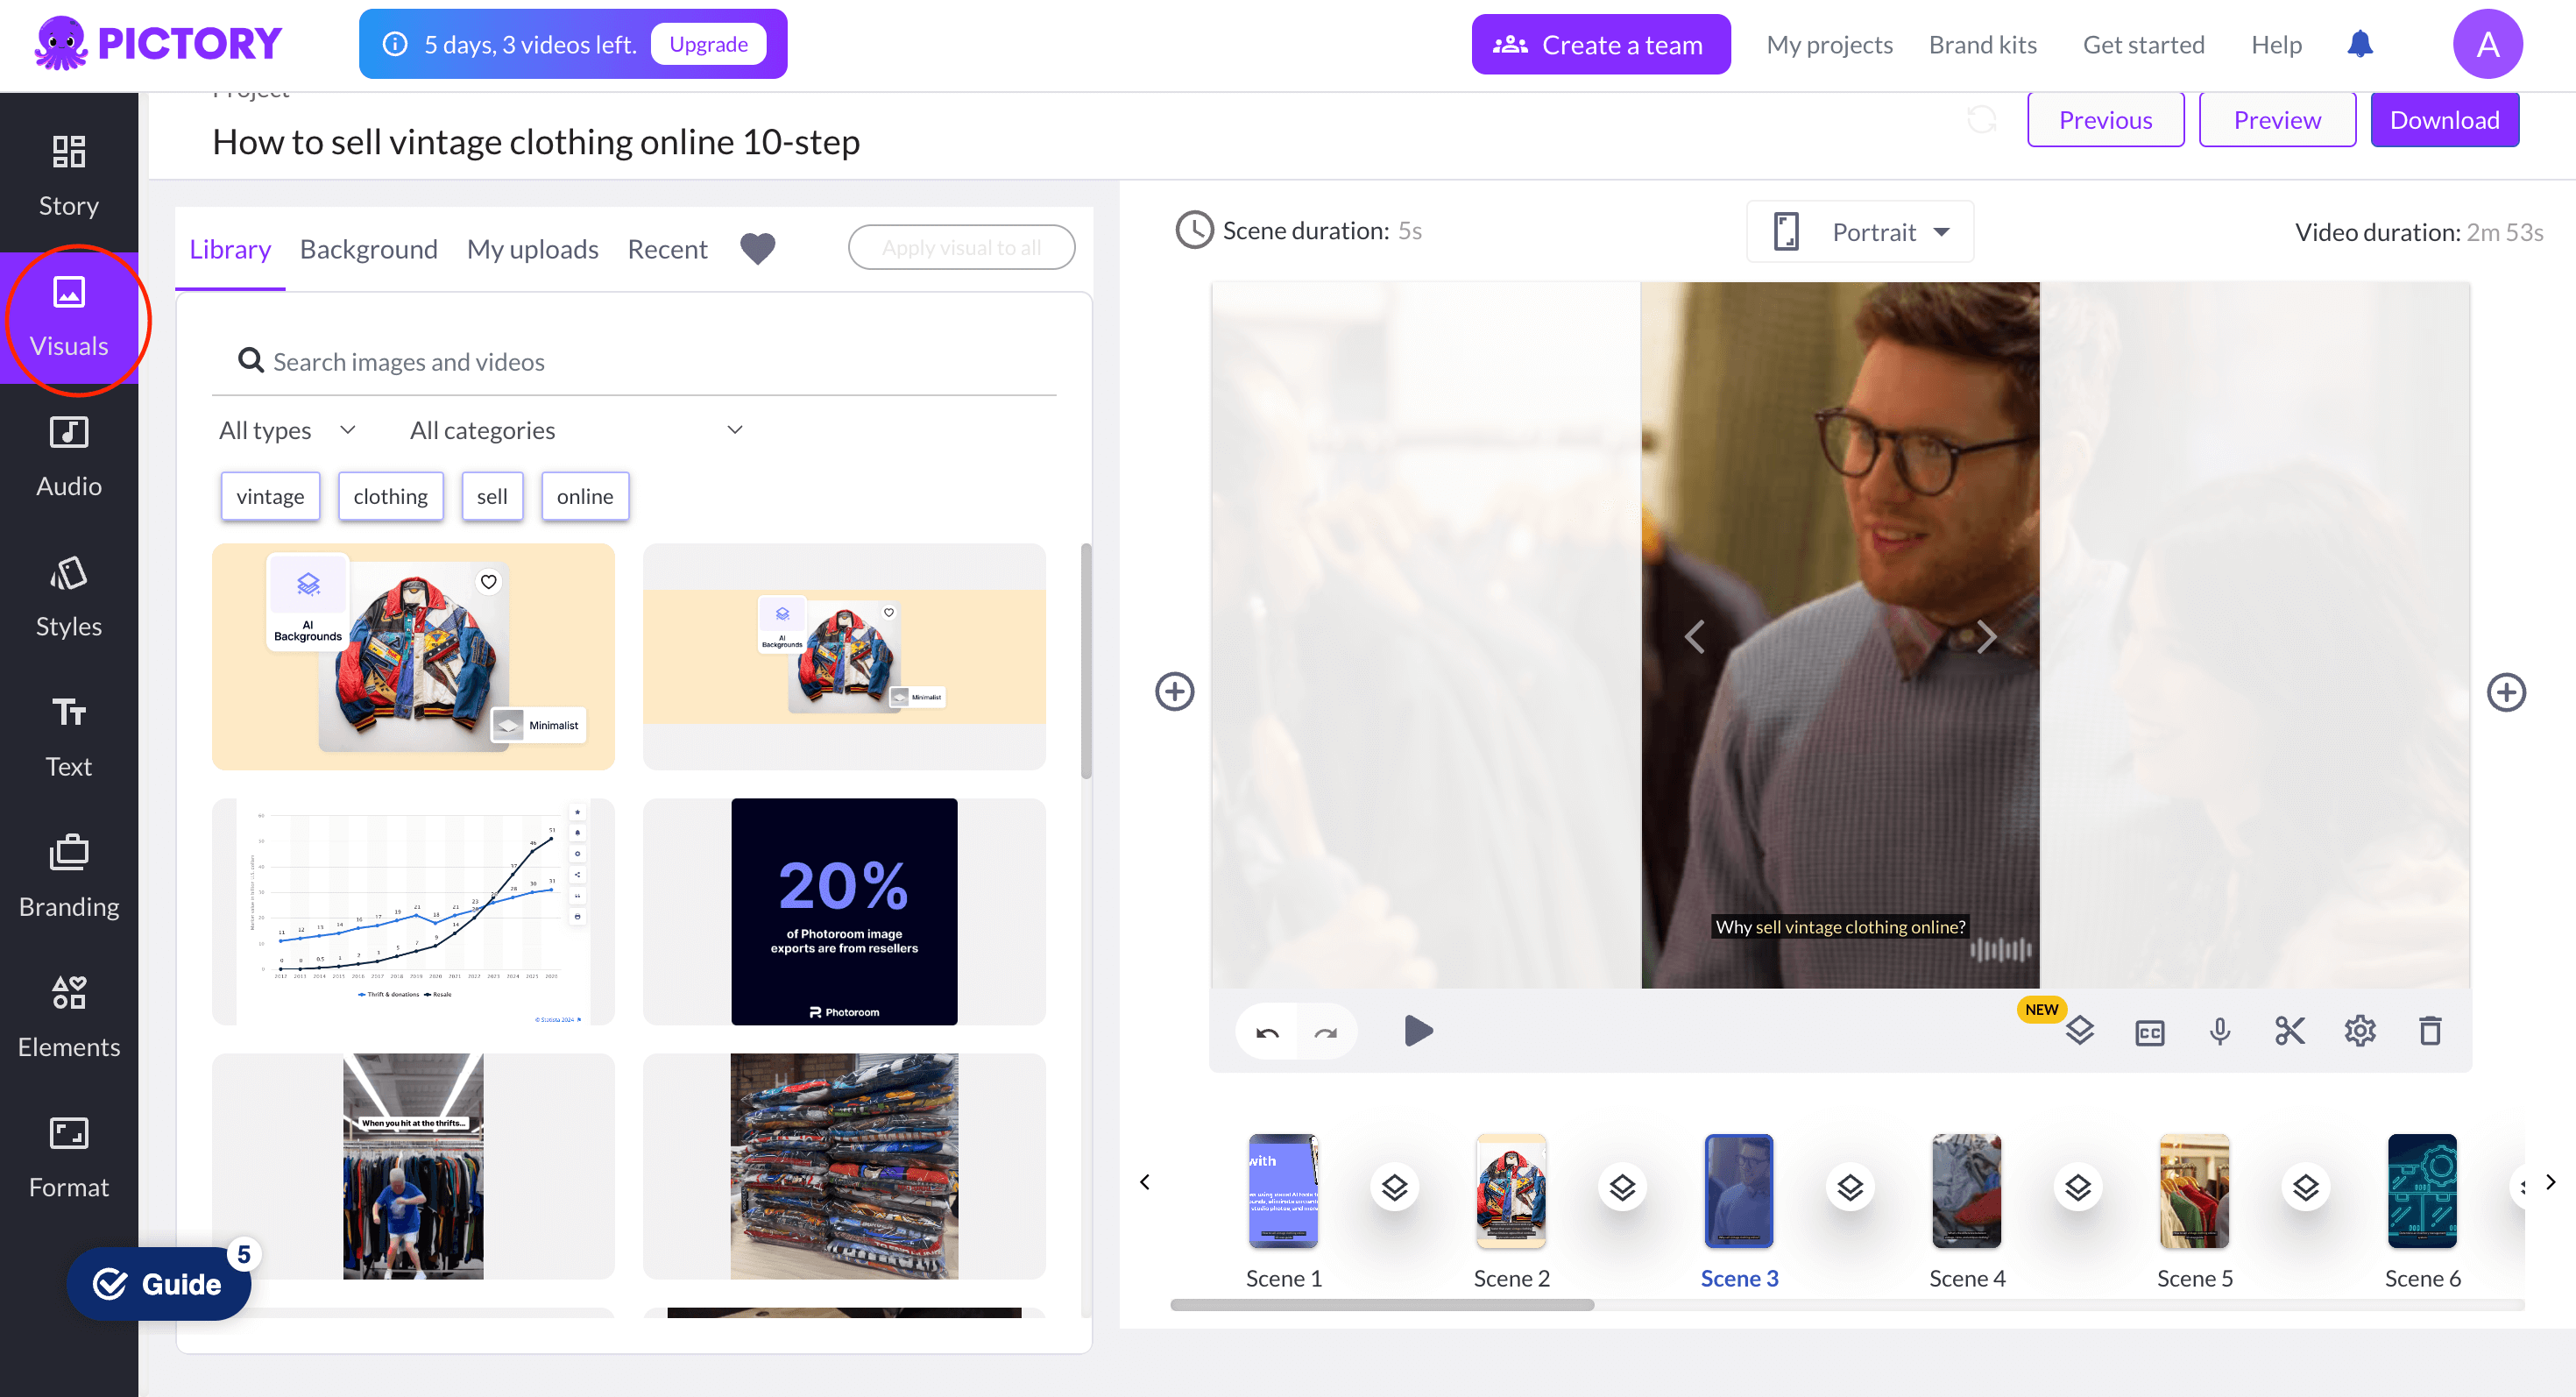Enable Apply visual to all
The image size is (2576, 1397).
(961, 248)
